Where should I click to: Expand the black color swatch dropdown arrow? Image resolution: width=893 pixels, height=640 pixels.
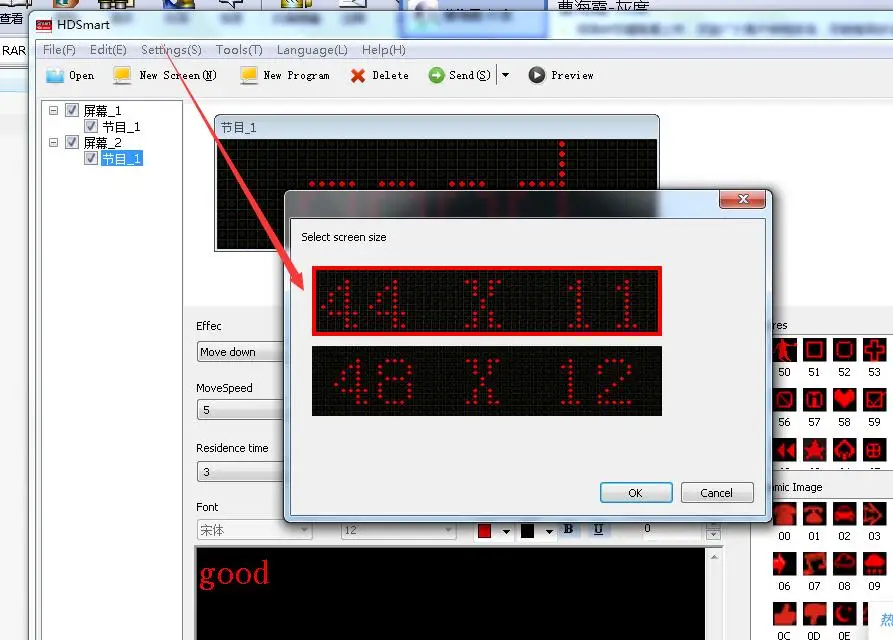tap(549, 531)
